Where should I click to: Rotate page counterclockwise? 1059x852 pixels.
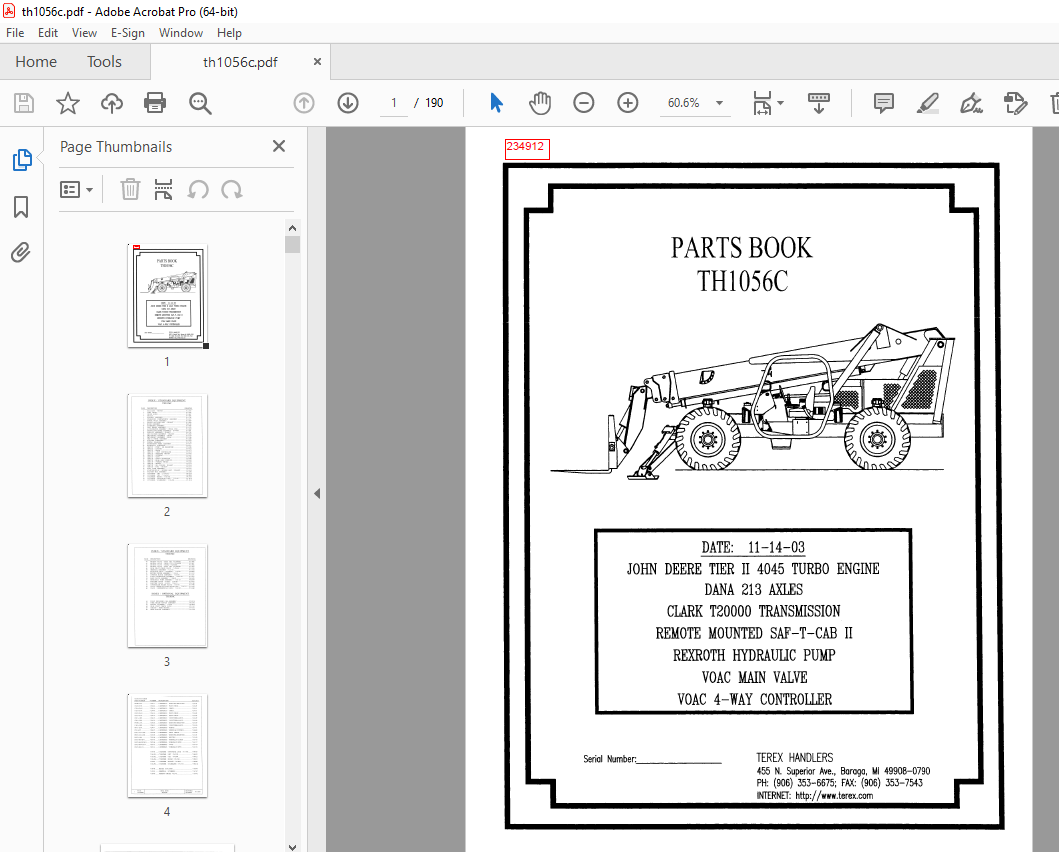pyautogui.click(x=198, y=190)
